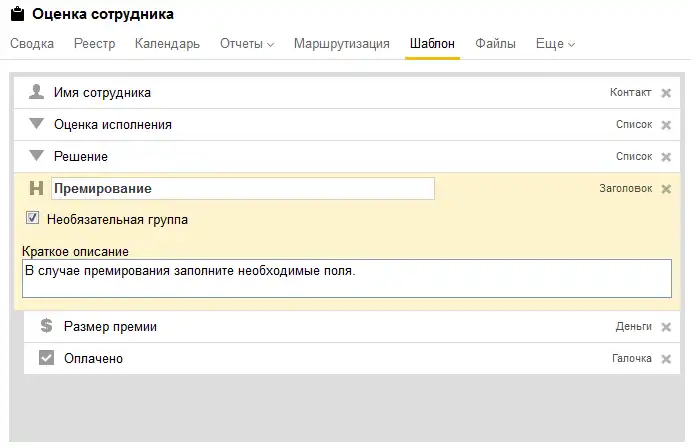Toggle the Необязательная группа checkbox
Image resolution: width=691 pixels, height=447 pixels.
(32, 218)
